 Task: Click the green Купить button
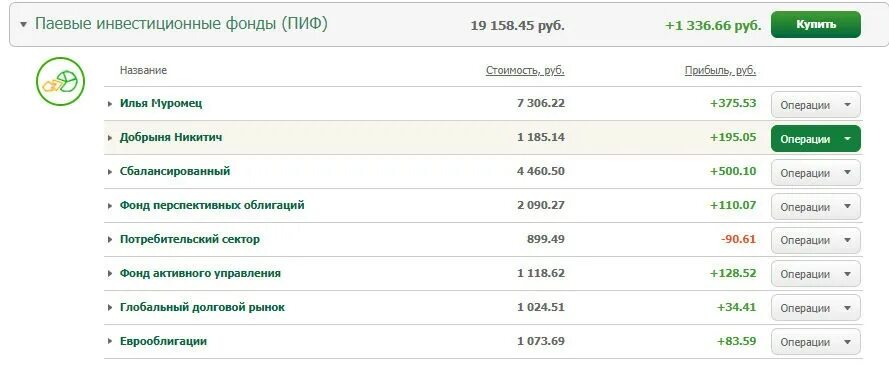click(815, 25)
